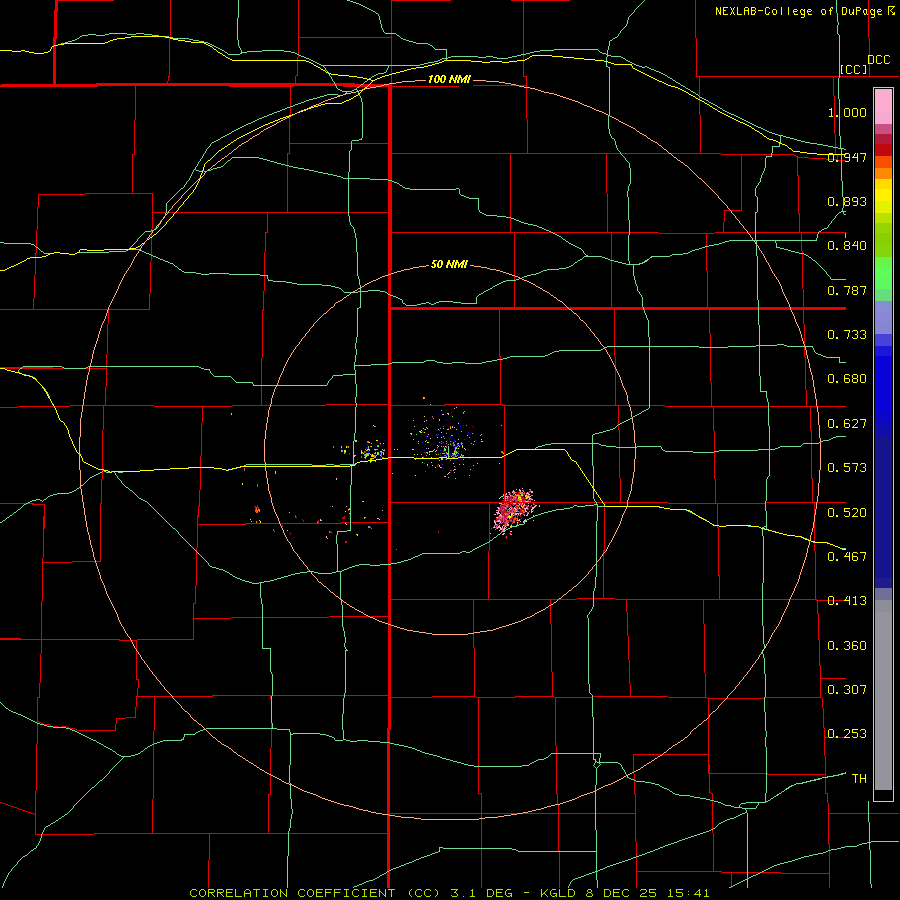Pick the bright blue color bar segment

(883, 390)
